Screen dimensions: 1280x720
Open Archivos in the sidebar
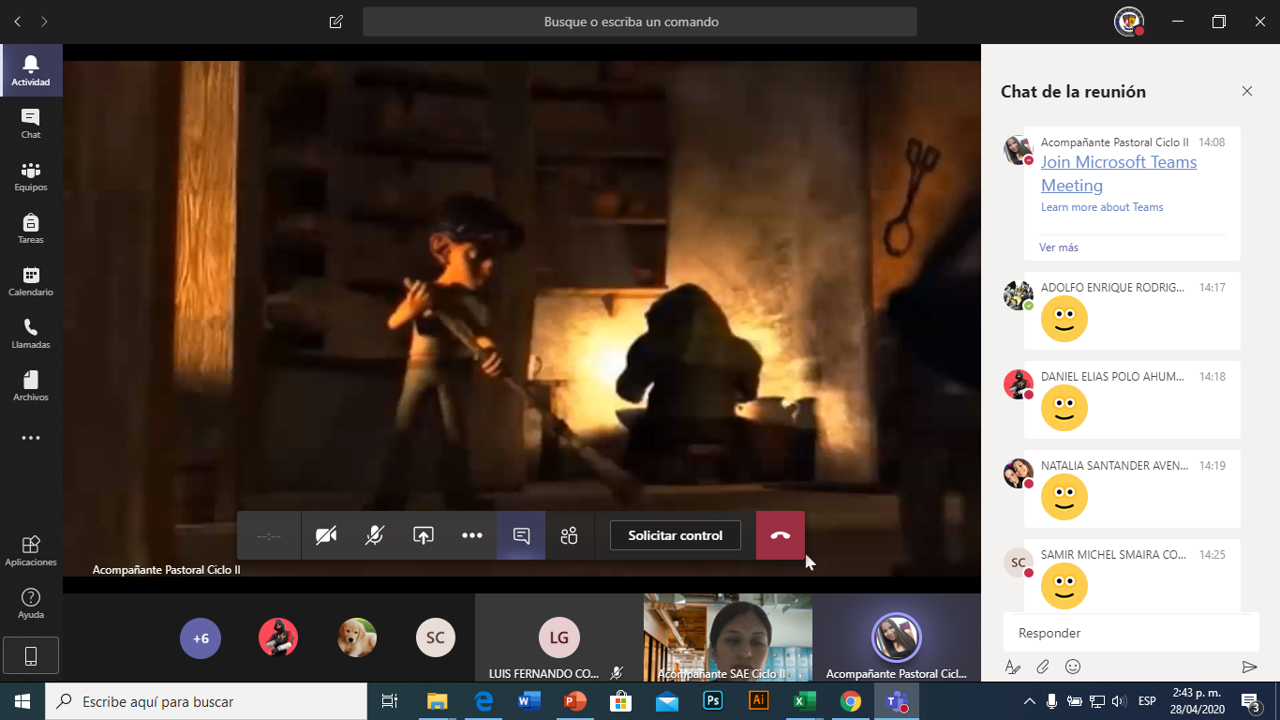31,386
